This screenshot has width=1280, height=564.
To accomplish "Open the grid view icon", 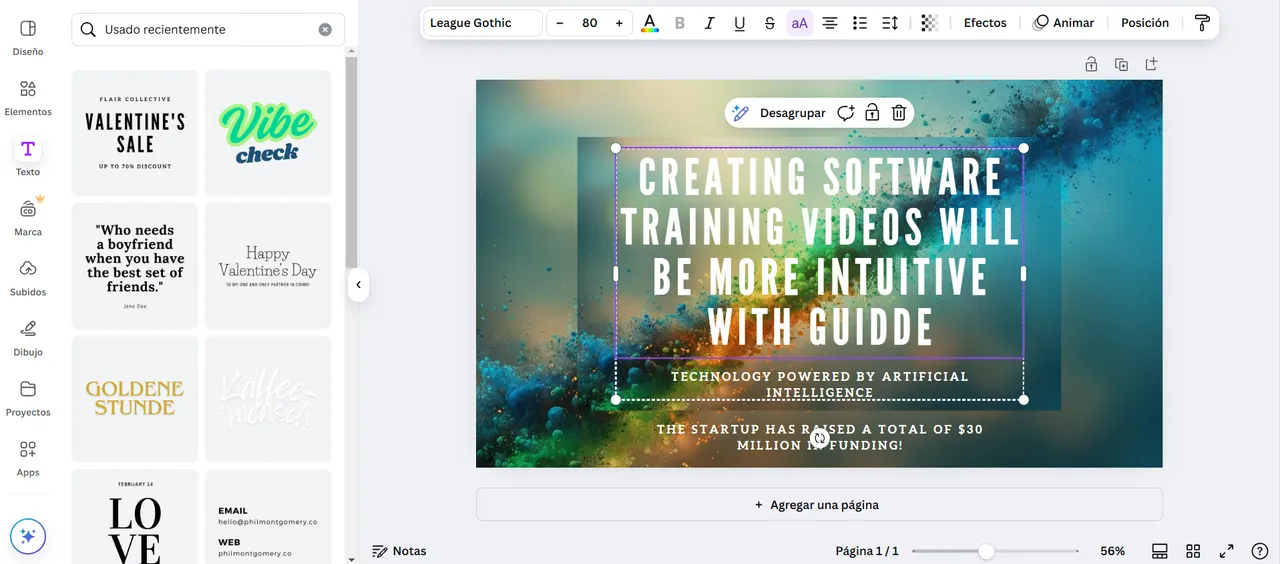I will [1193, 551].
